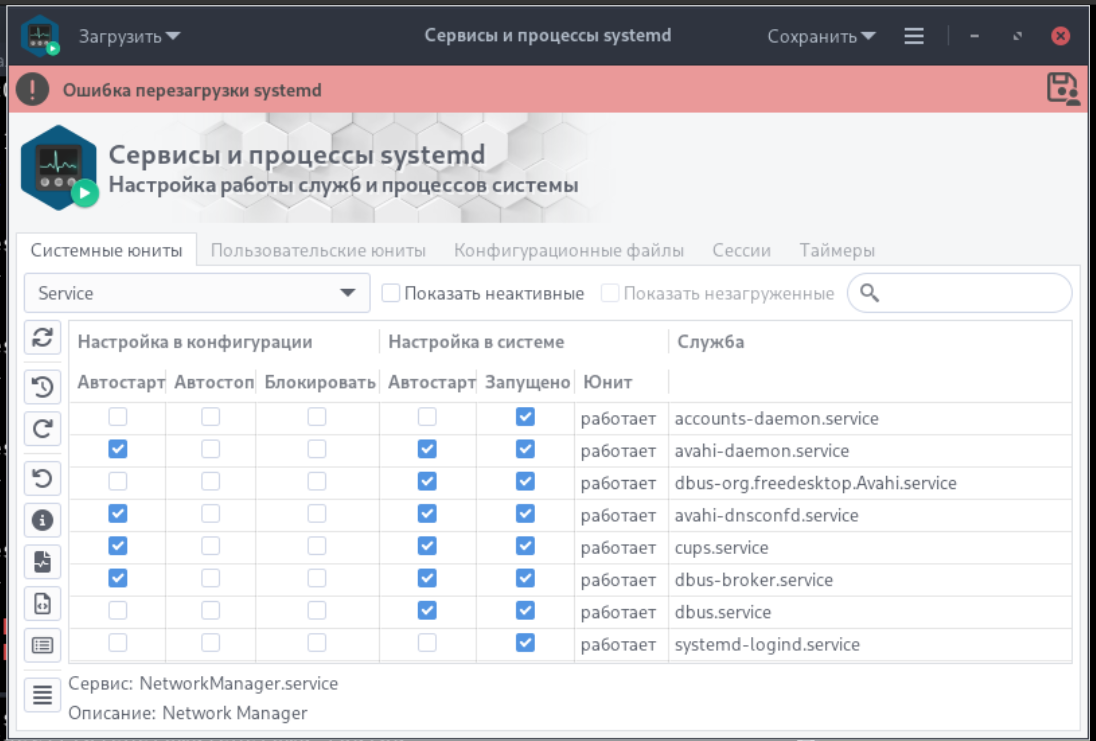This screenshot has width=1096, height=741.
Task: Toggle config Автостарт for avahi-daemon.service
Action: pyautogui.click(x=118, y=450)
